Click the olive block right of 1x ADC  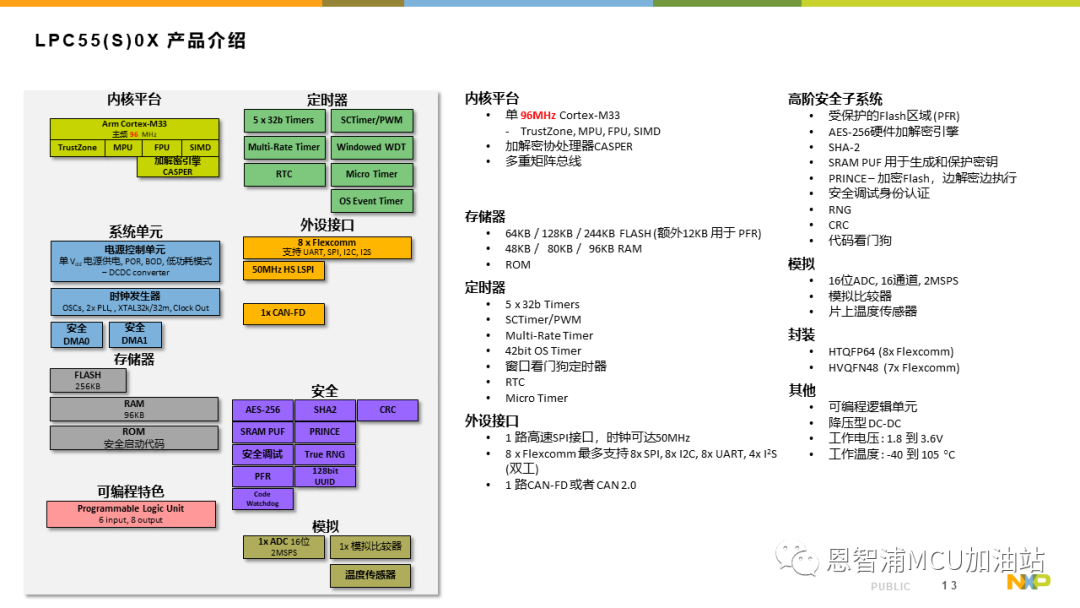[371, 547]
